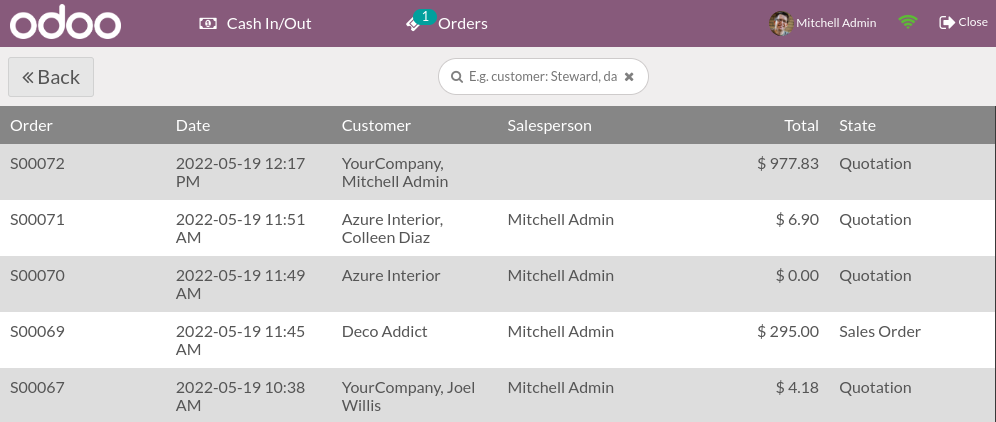
Task: Click the green Wi-Fi connection status icon
Action: click(x=908, y=22)
